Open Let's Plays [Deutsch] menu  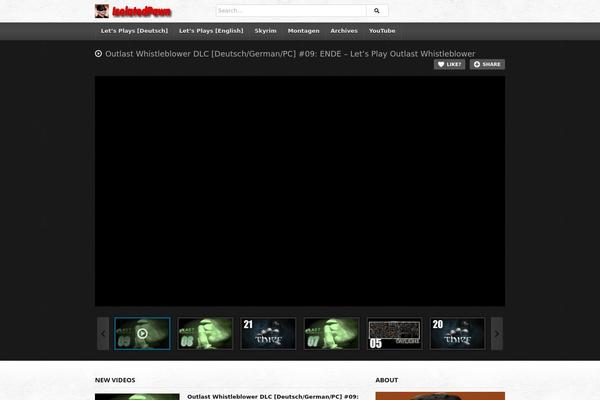(134, 31)
